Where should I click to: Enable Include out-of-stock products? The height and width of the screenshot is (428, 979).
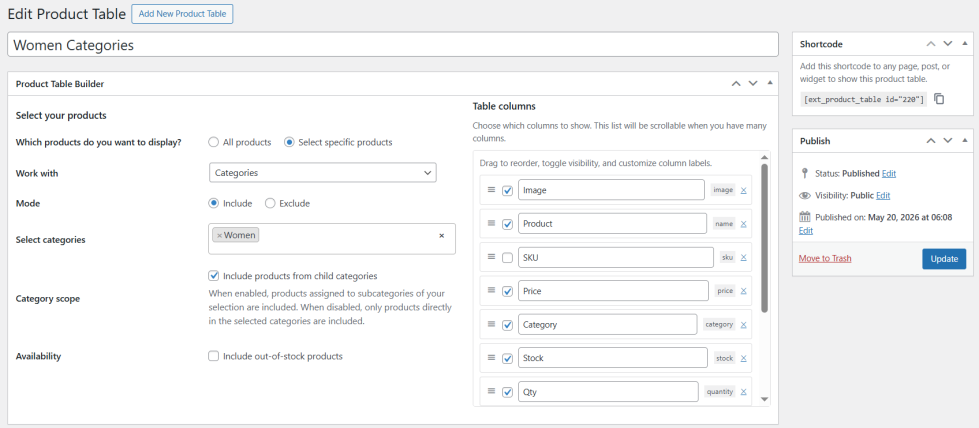point(214,356)
